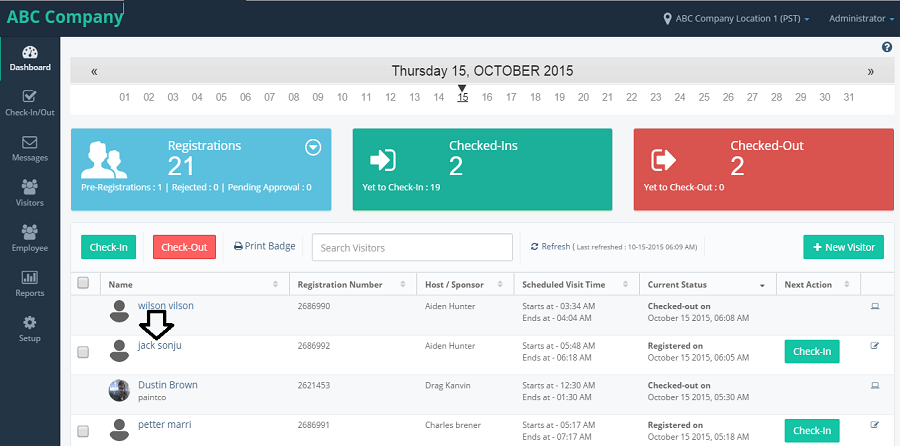This screenshot has height=446, width=900.
Task: Click the laptop icon in wilson vilson row
Action: 875,307
